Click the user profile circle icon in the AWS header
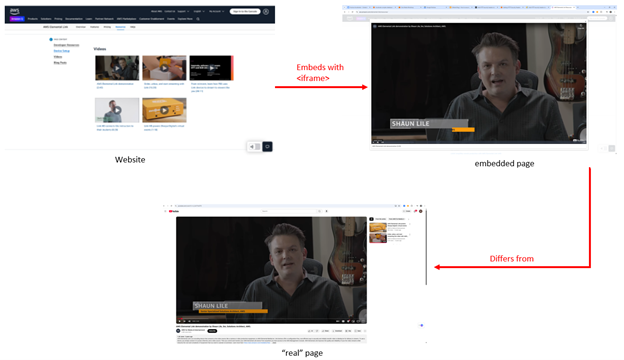 (x=266, y=12)
